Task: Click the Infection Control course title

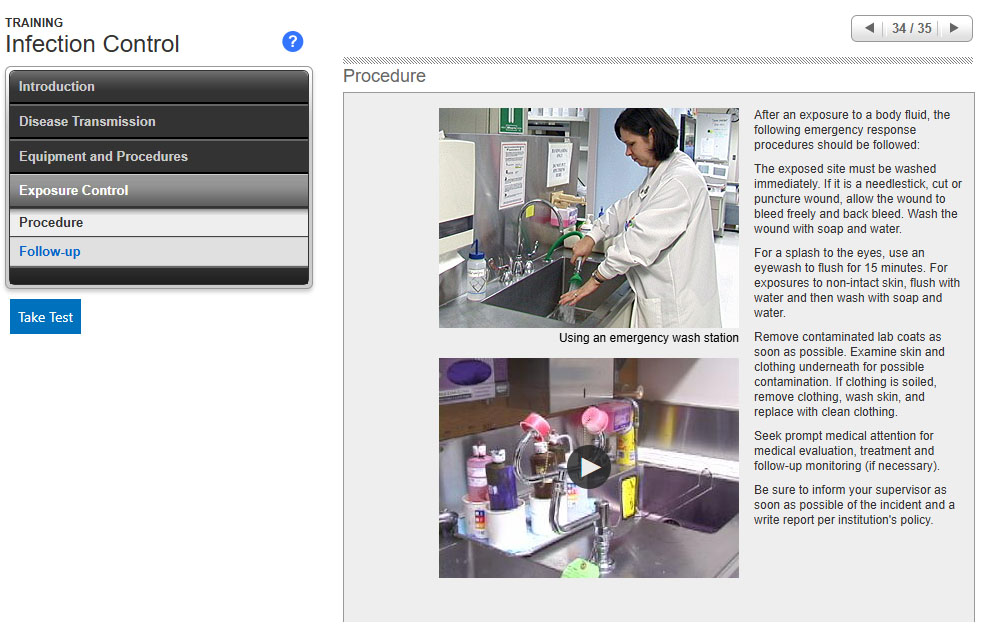Action: coord(93,44)
